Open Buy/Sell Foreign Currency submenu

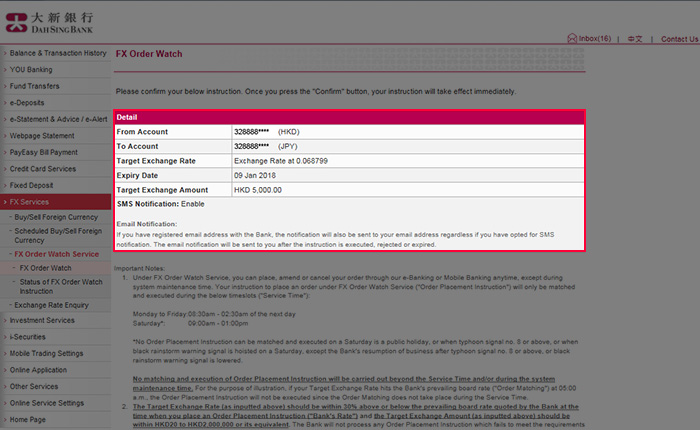coord(56,217)
